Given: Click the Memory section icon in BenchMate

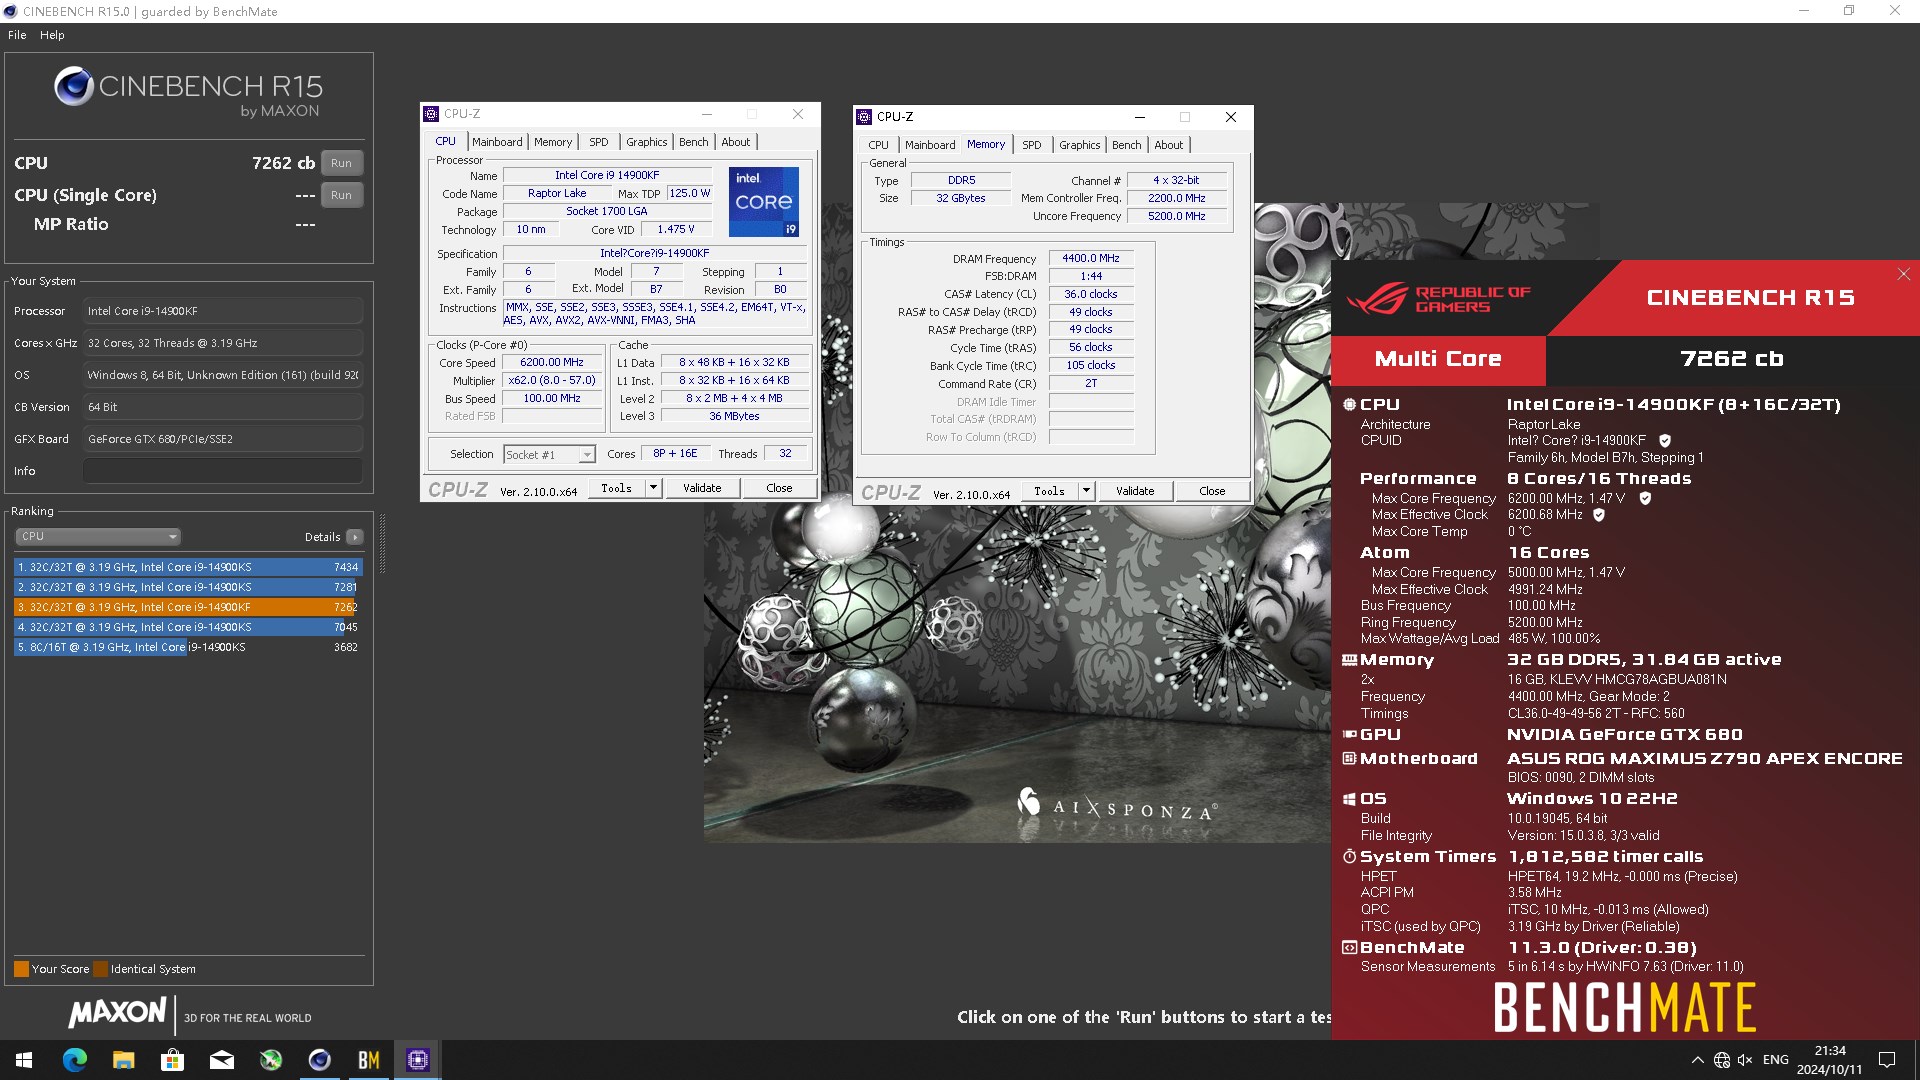Looking at the screenshot, I should 1349,660.
